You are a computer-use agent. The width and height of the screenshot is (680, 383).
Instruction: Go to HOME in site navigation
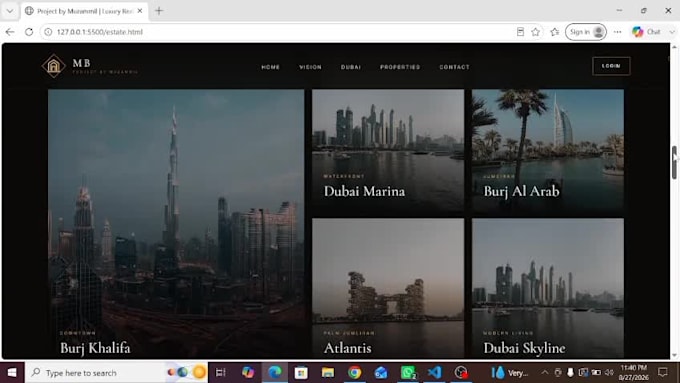(271, 67)
